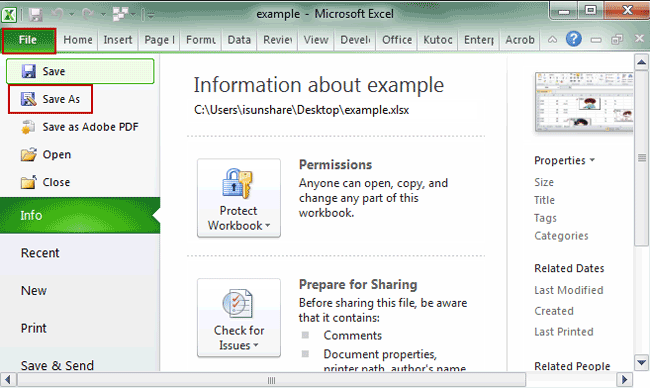The width and height of the screenshot is (650, 388).
Task: Open the Enterprise ribbon tab
Action: (x=479, y=40)
